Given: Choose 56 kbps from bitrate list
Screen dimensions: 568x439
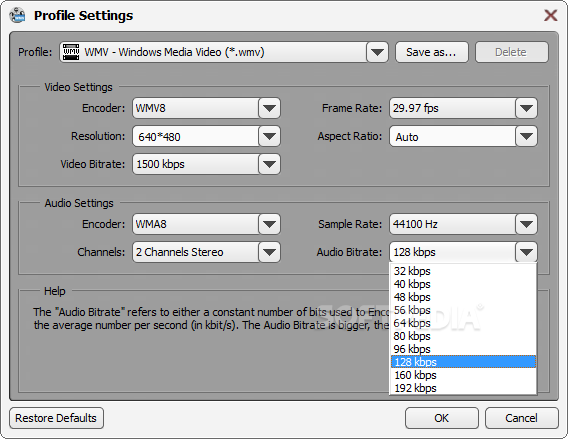Looking at the screenshot, I should pos(463,310).
